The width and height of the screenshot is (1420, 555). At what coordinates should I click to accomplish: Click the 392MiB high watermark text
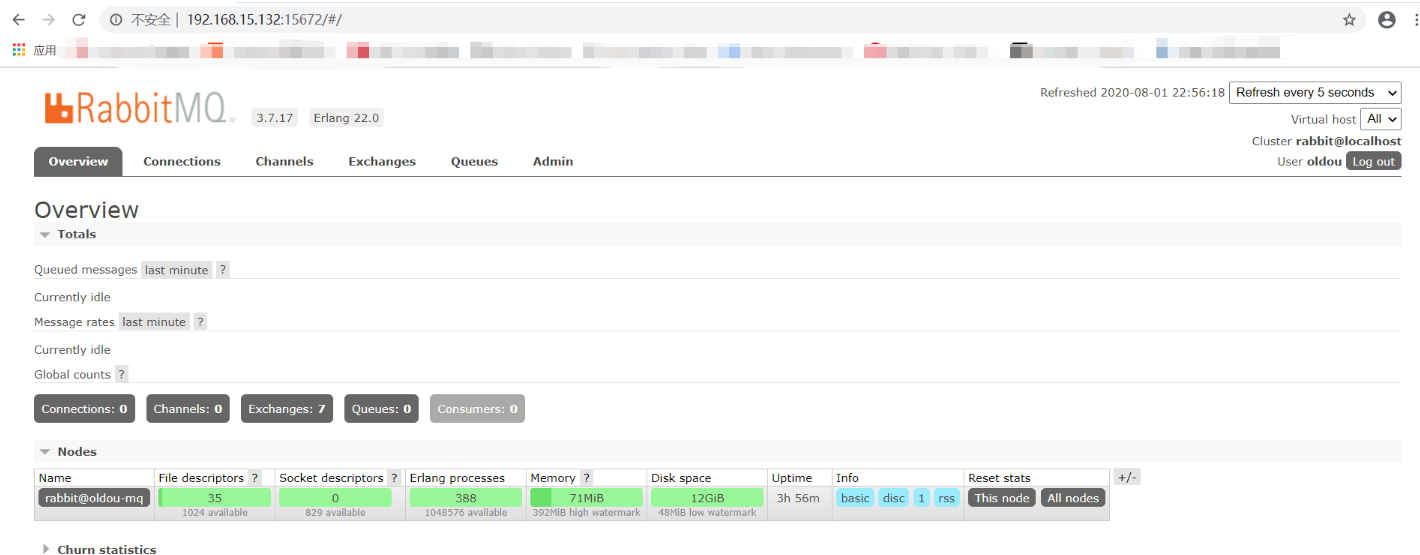[586, 513]
